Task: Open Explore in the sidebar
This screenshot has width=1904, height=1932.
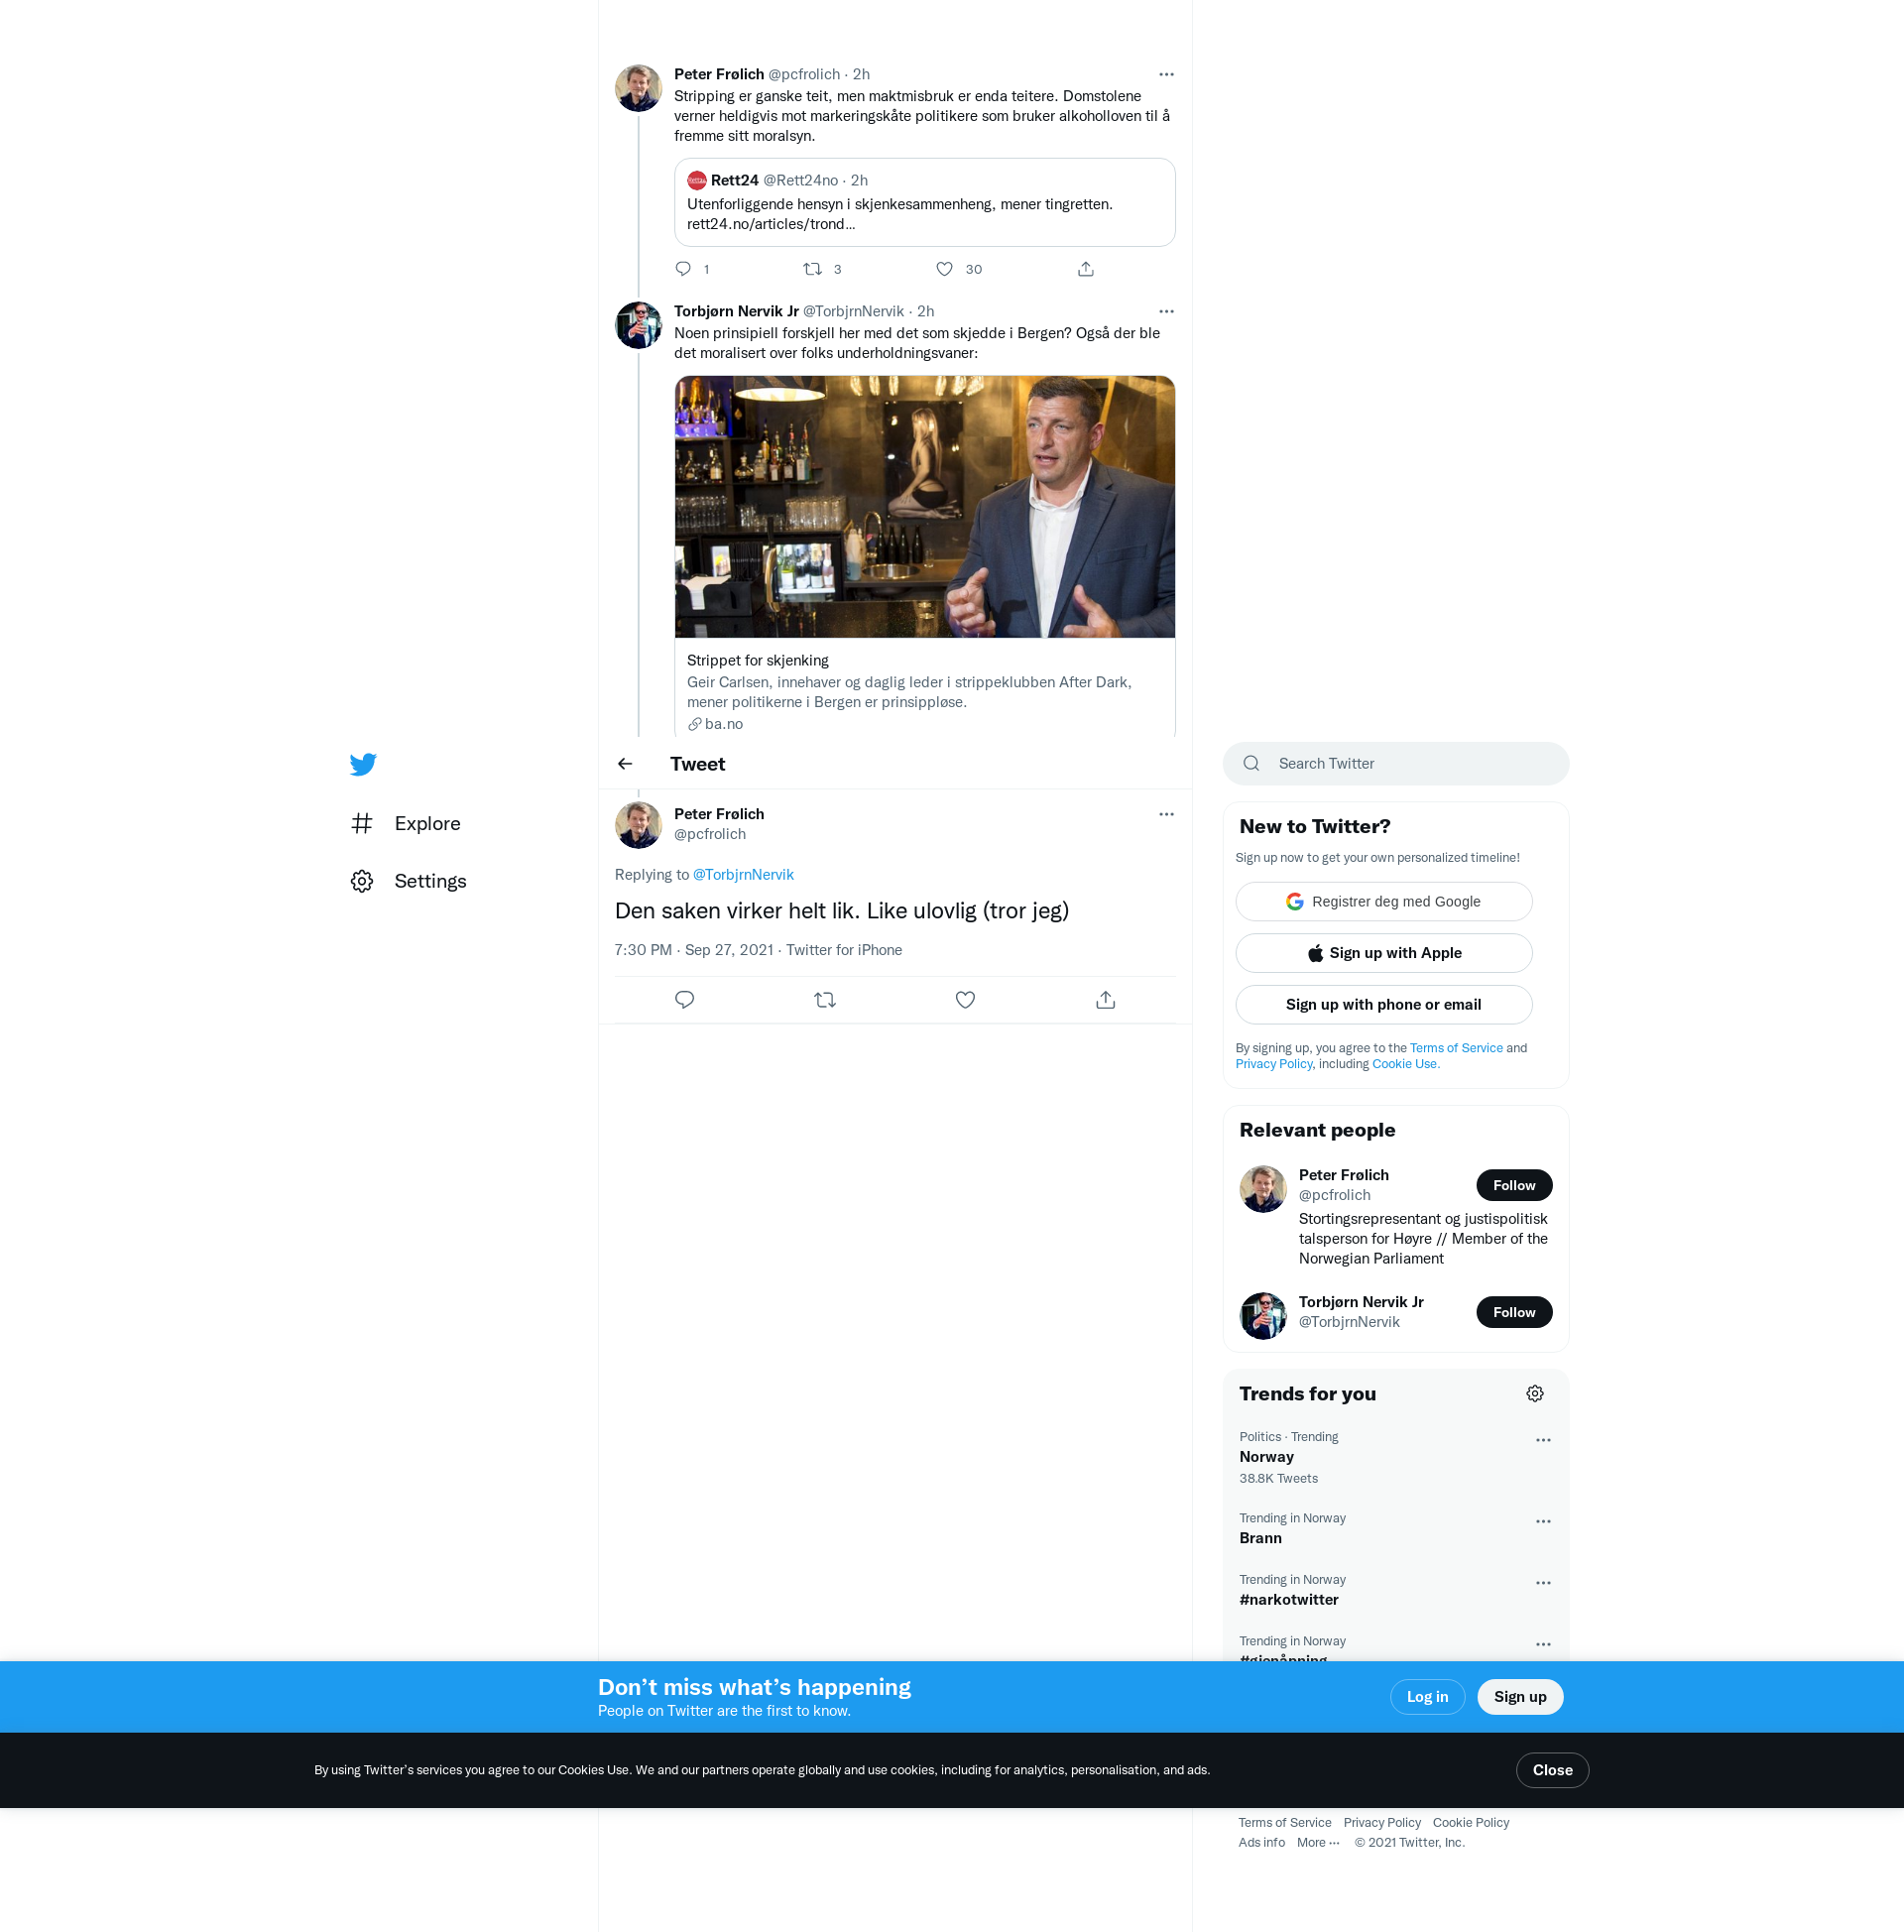Action: click(x=427, y=823)
